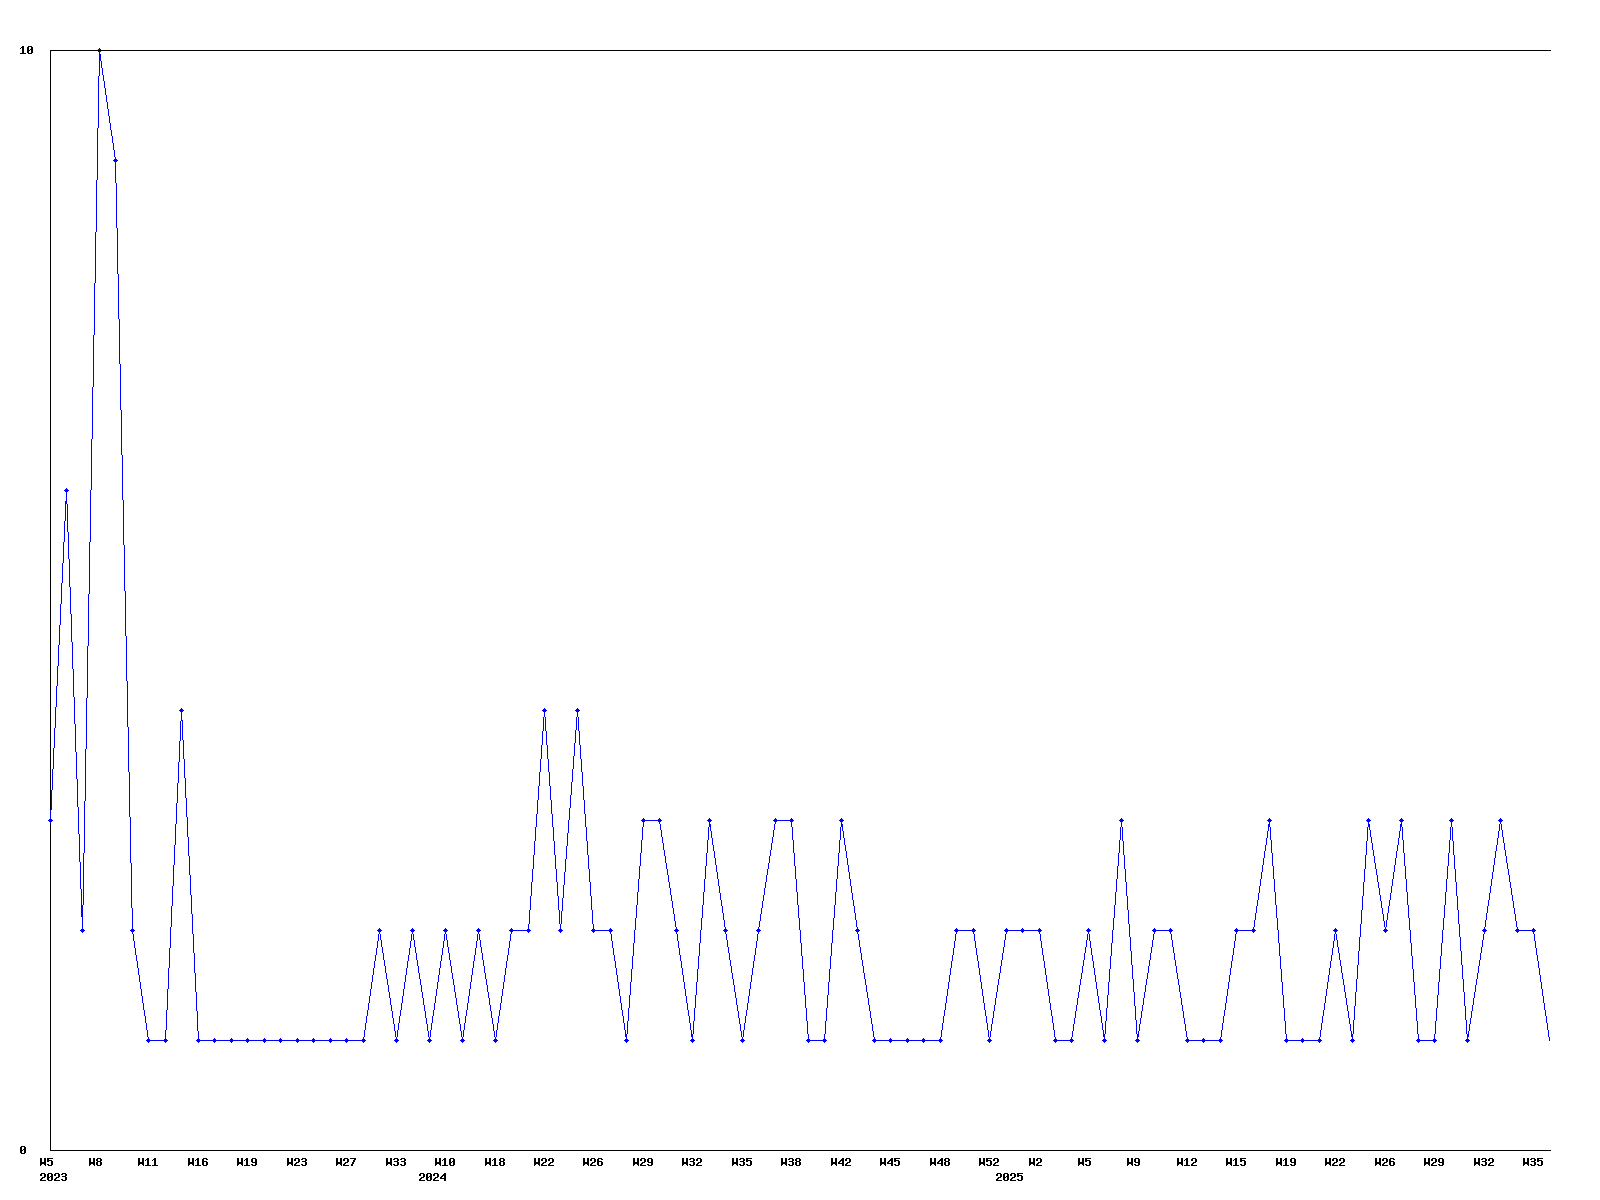Click the W27 x-axis label

pos(346,1162)
